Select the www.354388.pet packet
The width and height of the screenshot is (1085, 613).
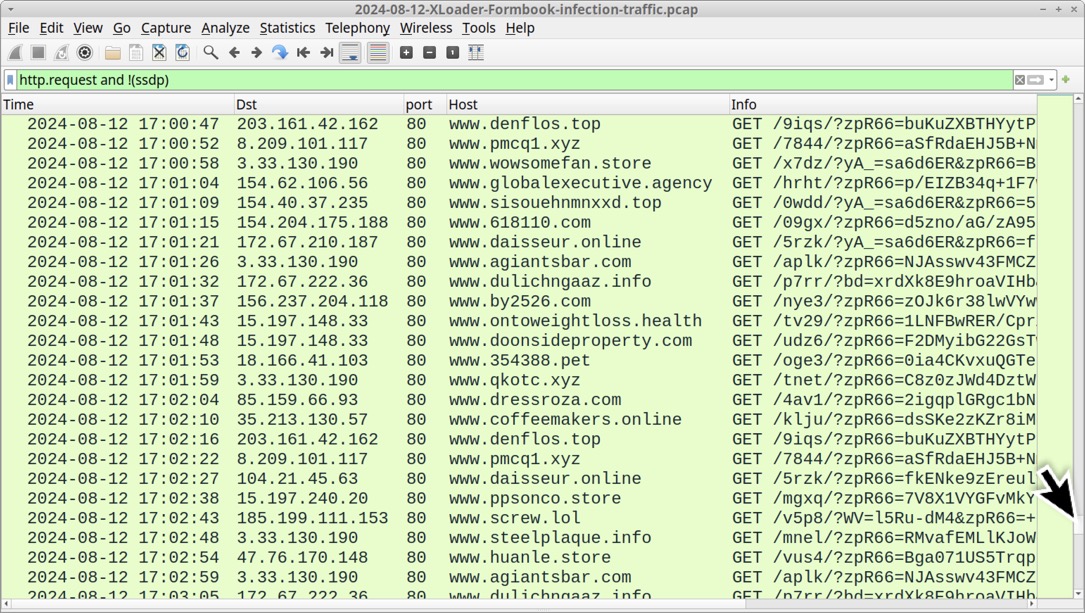(518, 360)
